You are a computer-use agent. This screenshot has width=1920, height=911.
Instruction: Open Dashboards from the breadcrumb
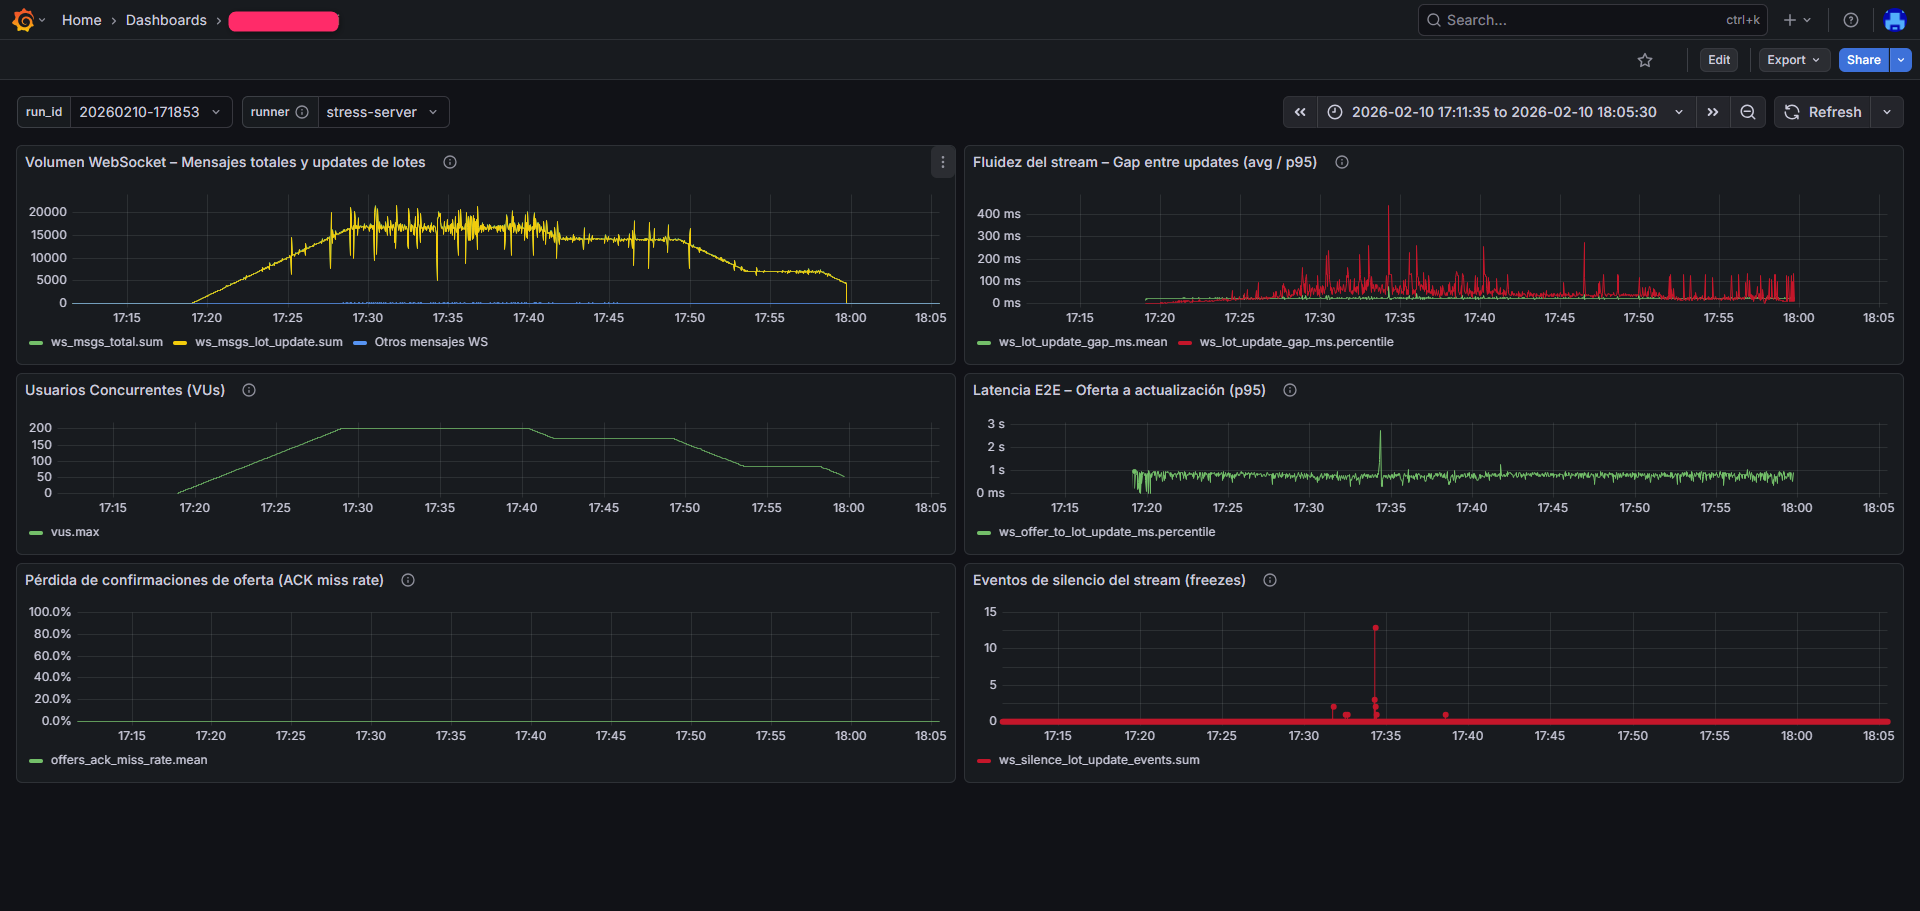tap(166, 19)
